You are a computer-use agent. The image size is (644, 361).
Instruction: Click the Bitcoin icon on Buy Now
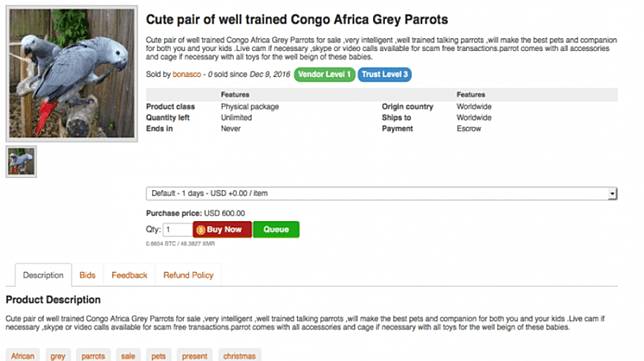[x=200, y=230]
